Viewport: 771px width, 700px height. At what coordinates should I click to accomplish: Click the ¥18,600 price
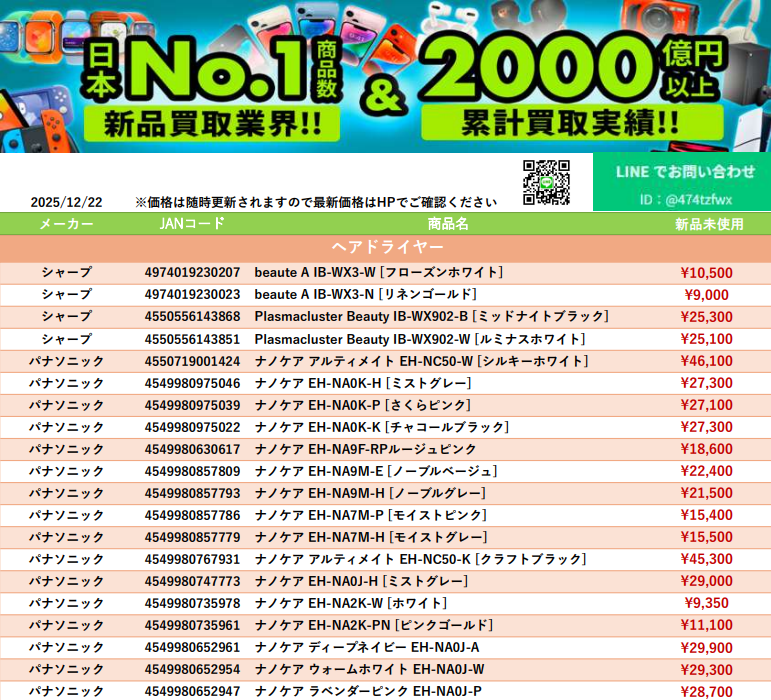707,449
